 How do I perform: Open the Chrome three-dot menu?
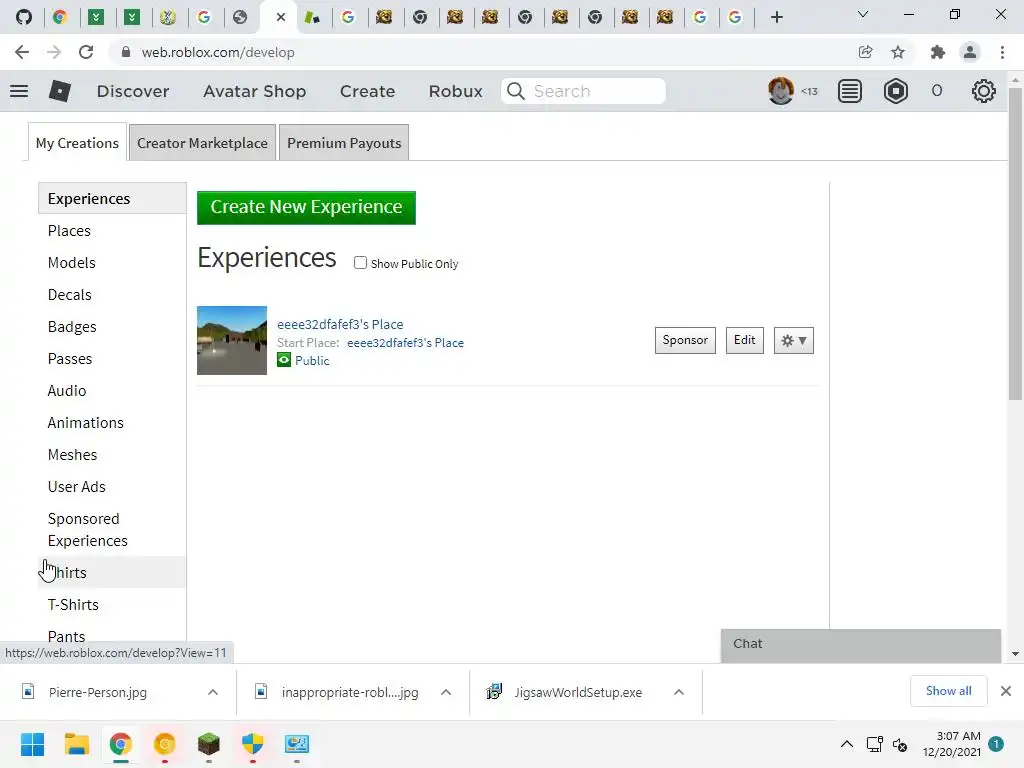[x=1002, y=52]
